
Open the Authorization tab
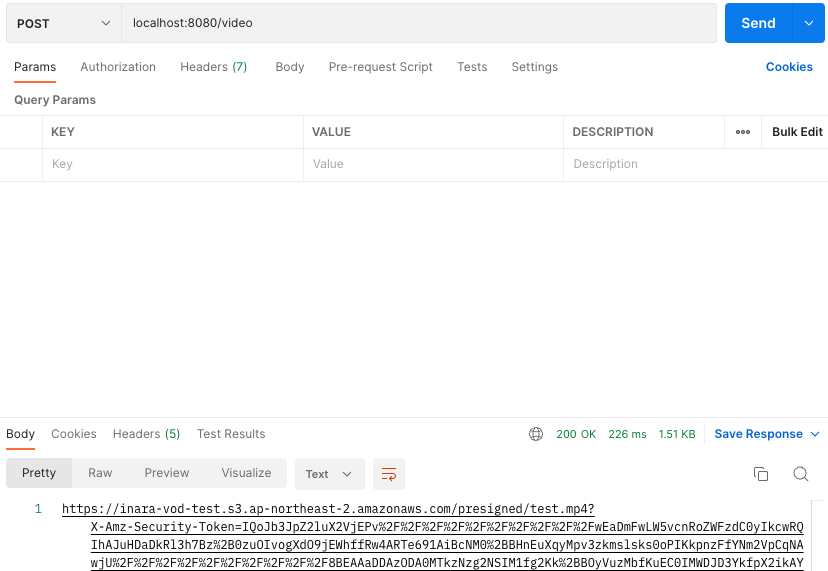pyautogui.click(x=118, y=67)
